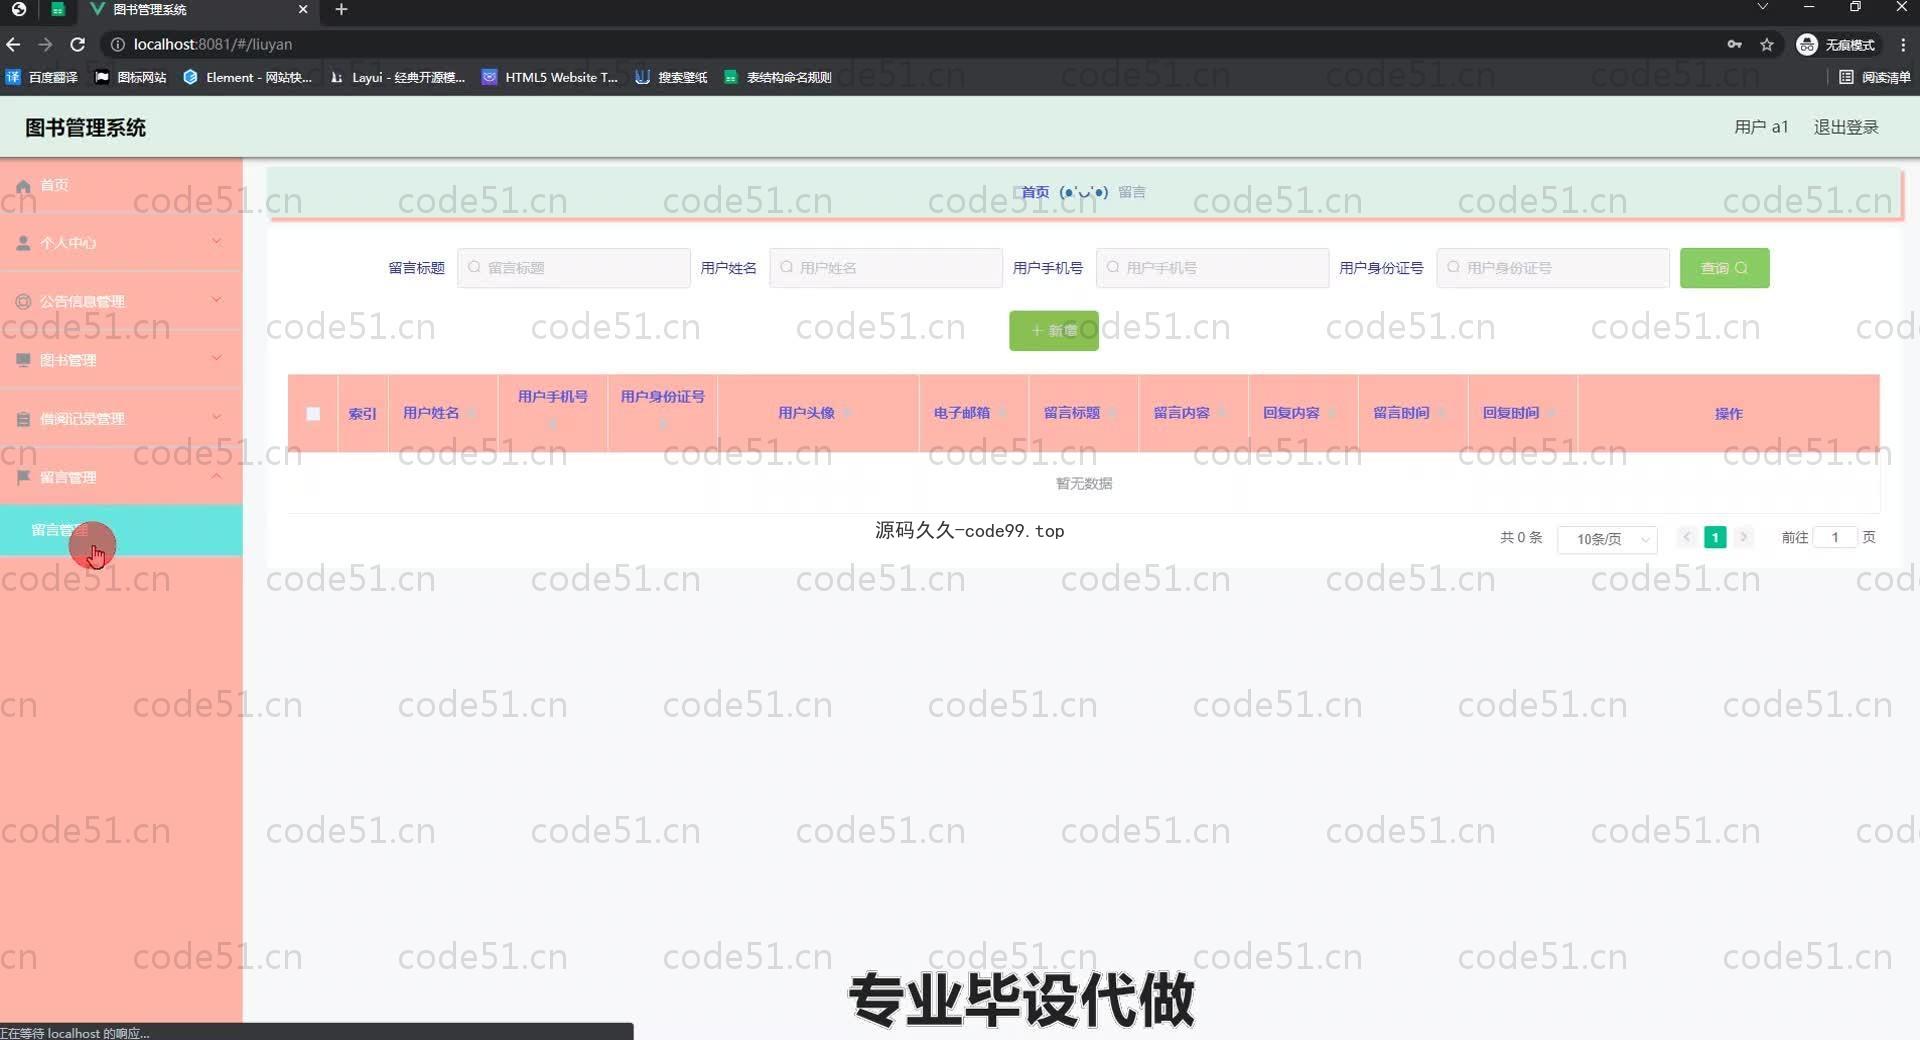This screenshot has height=1040, width=1920.
Task: Open the 图标网站 bookmark
Action: [x=131, y=77]
